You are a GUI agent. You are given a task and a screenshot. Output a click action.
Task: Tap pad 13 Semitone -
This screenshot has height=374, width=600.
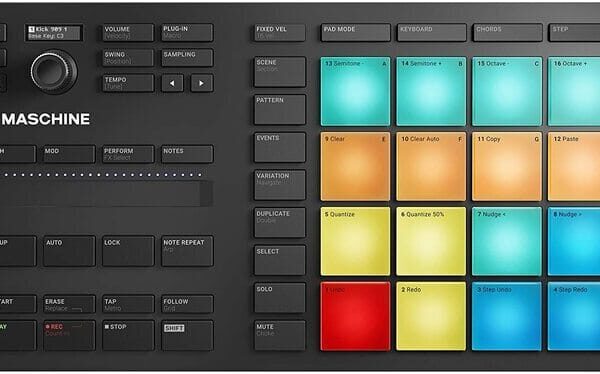pos(355,91)
